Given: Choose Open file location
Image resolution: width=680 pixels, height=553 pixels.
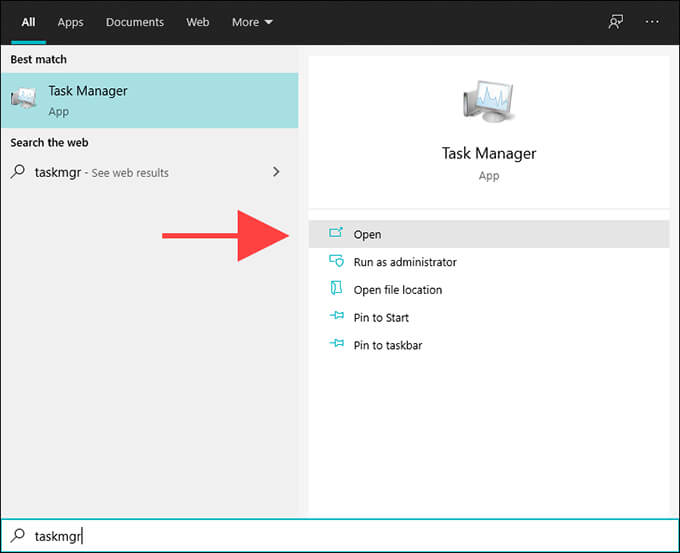Looking at the screenshot, I should [489, 290].
